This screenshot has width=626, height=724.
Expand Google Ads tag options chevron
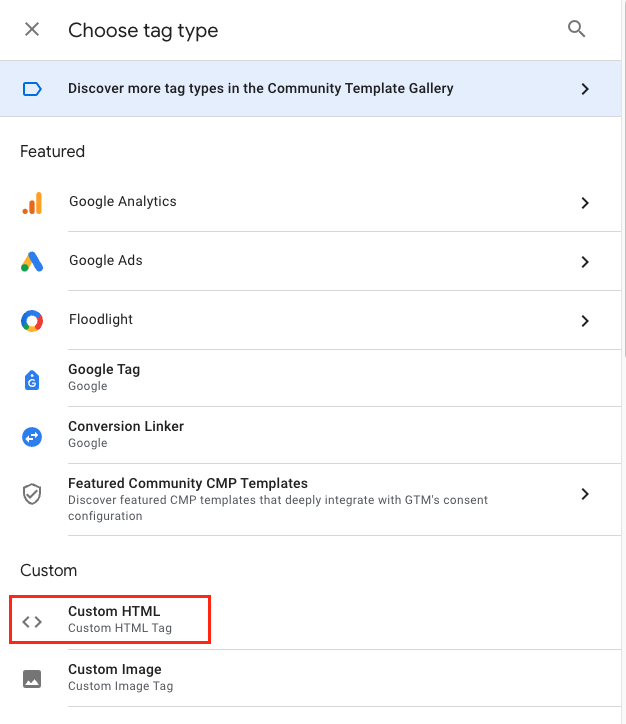(585, 262)
